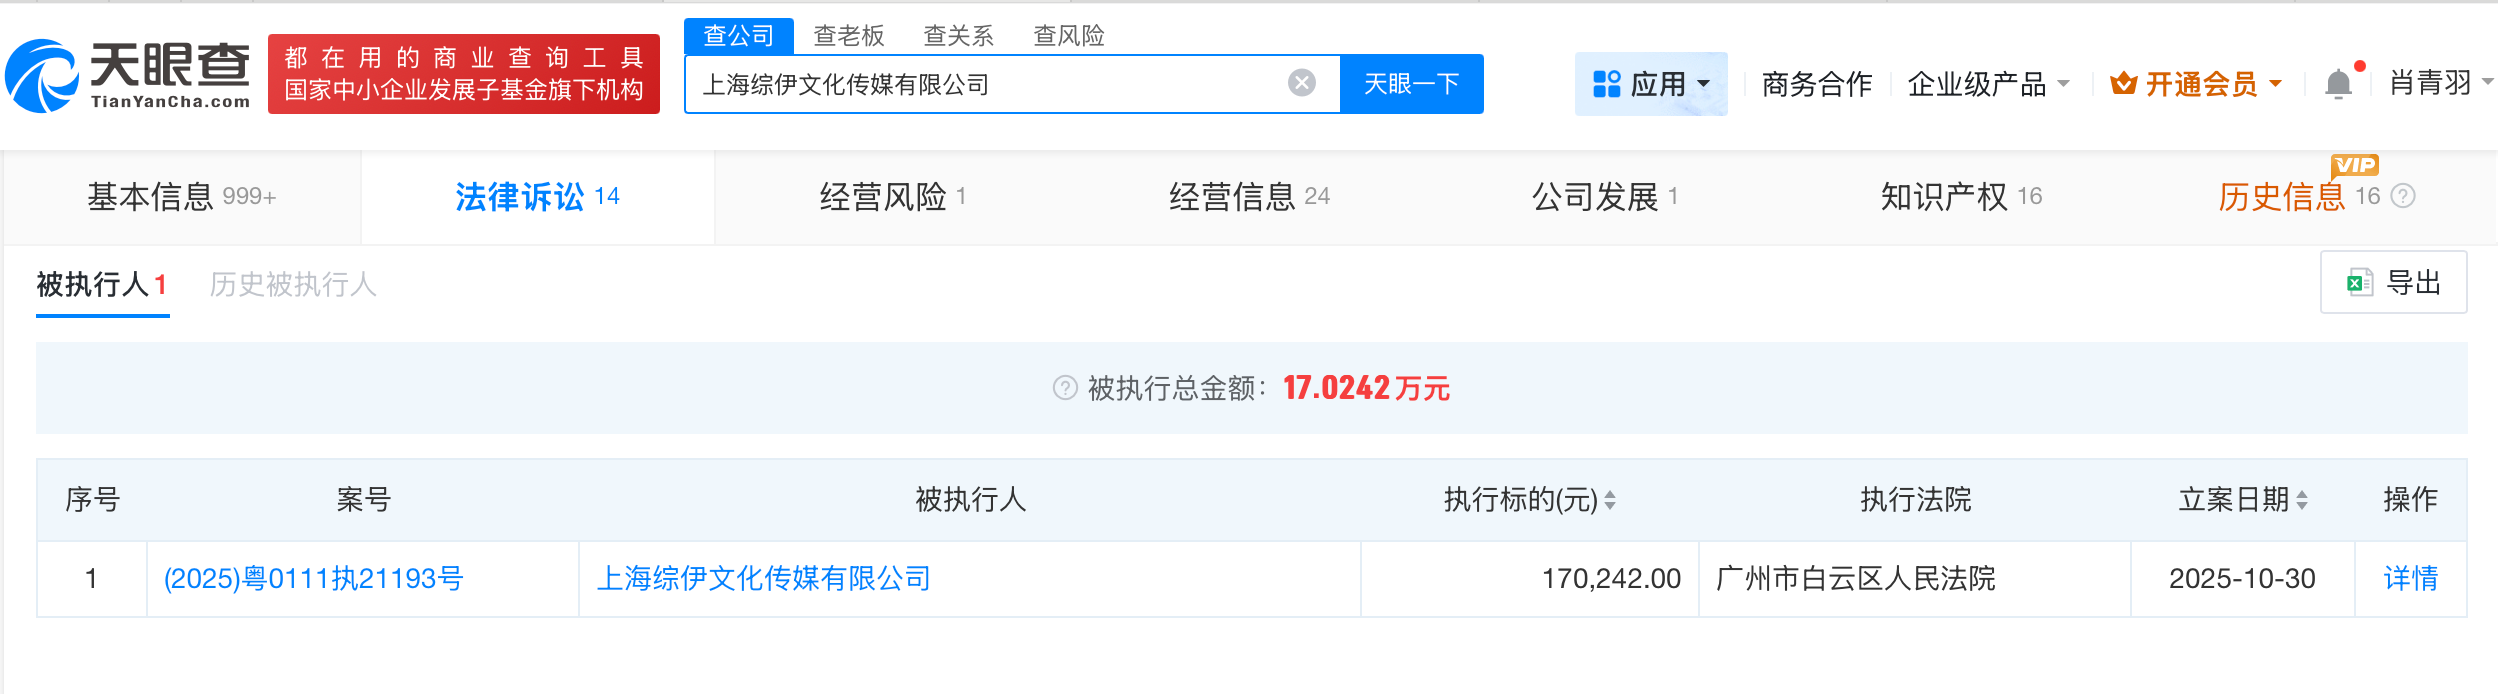2498x694 pixels.
Task: Click help icon next to 历史信息
Action: pos(2403,196)
